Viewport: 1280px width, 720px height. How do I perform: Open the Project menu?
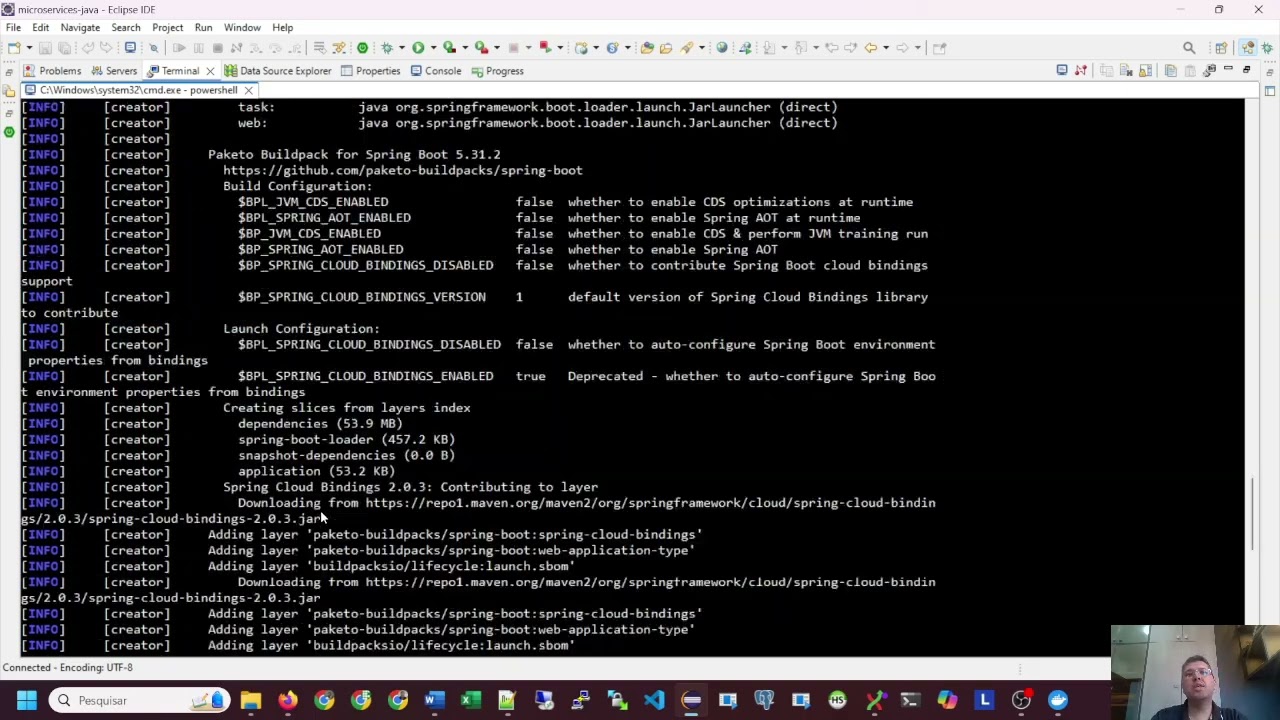coord(167,27)
